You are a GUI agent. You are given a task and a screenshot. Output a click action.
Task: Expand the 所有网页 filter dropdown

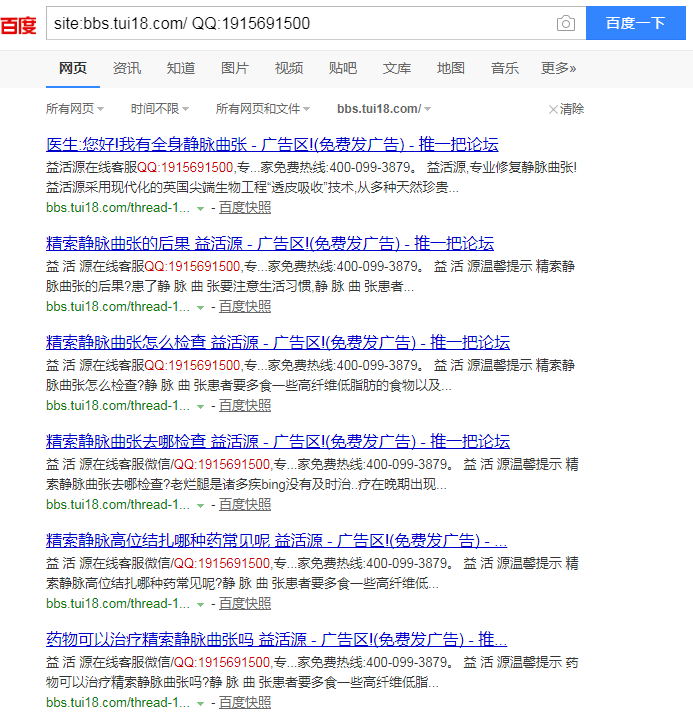(x=75, y=109)
